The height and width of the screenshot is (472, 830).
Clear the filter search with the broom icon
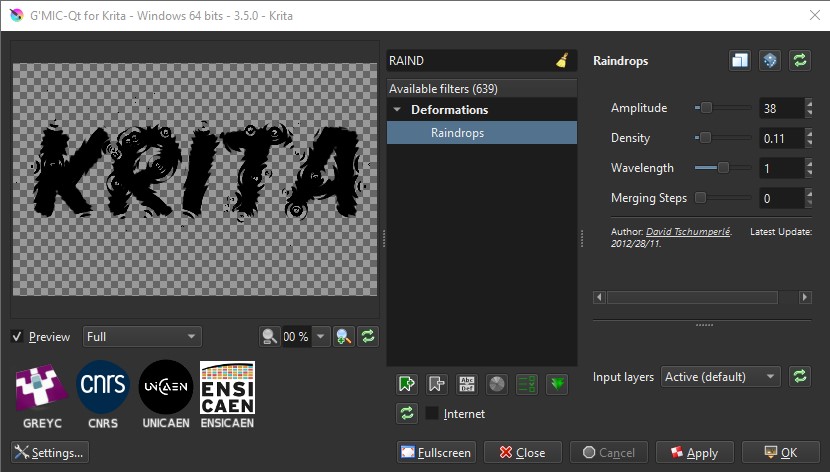[563, 61]
